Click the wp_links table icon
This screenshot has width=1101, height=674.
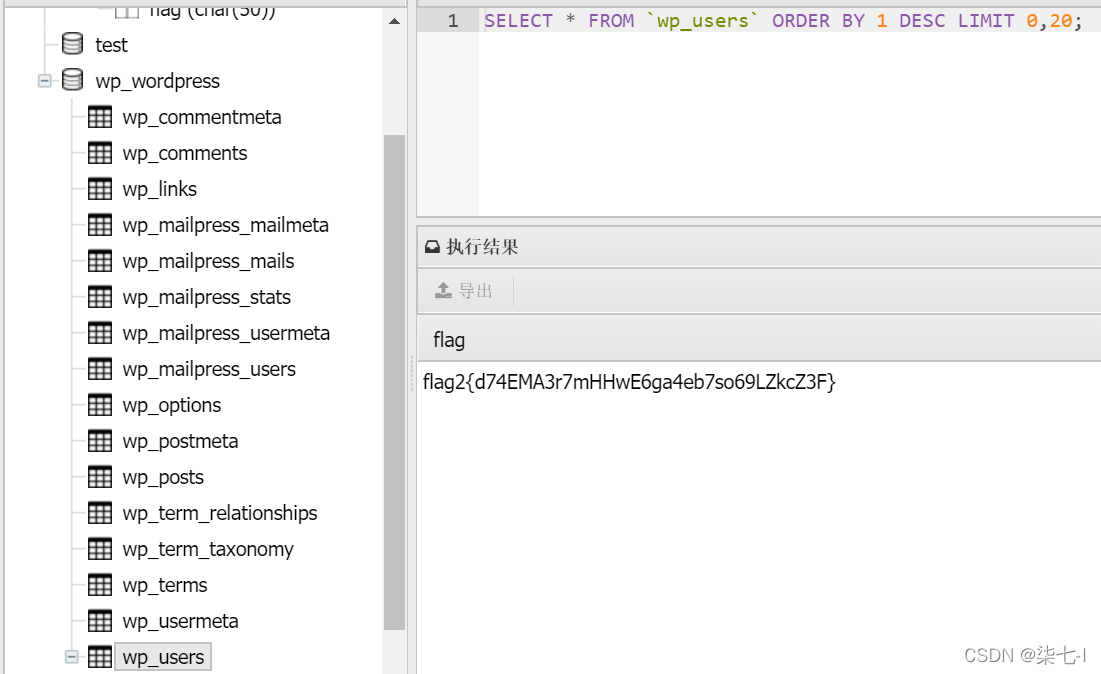(100, 189)
